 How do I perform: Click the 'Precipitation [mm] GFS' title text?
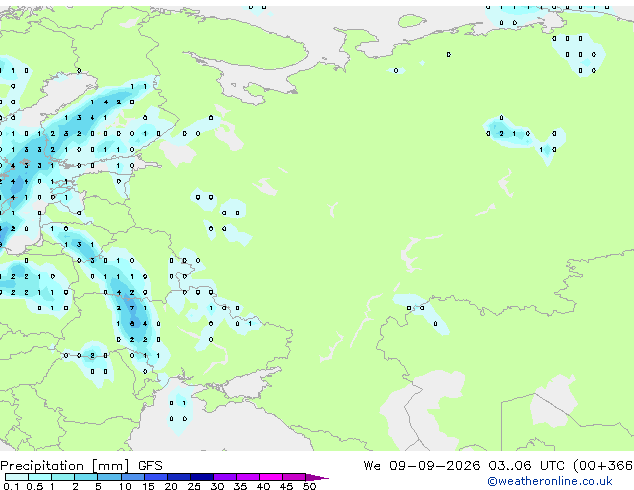[x=81, y=466]
